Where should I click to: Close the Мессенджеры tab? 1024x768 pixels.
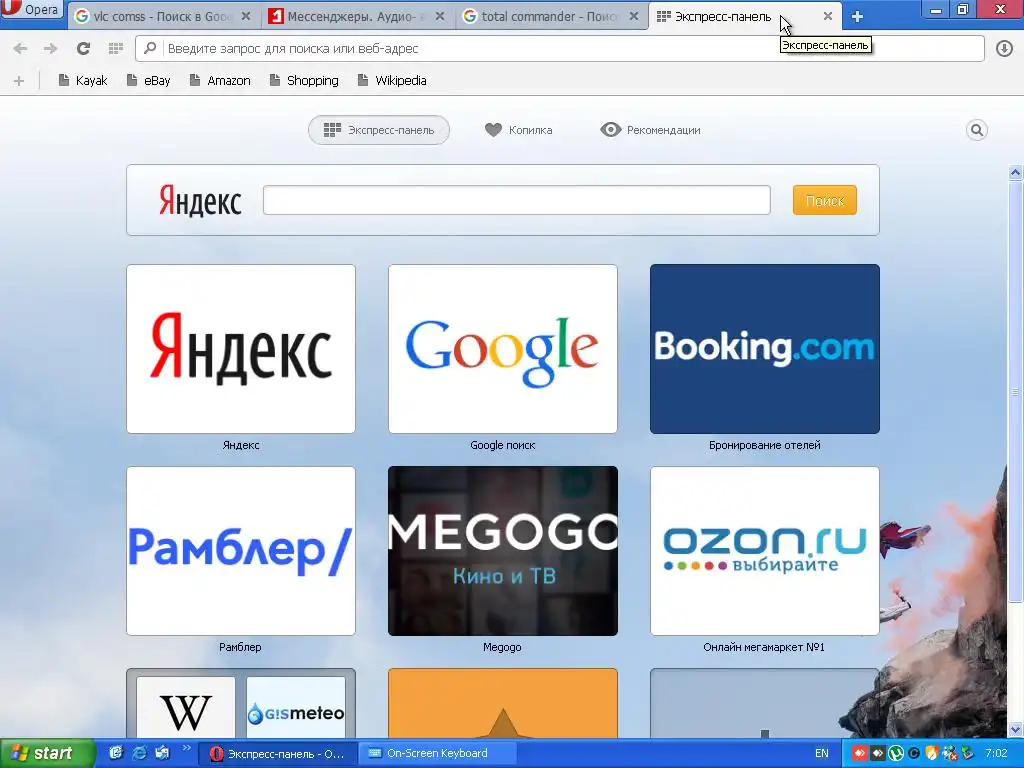coord(440,16)
